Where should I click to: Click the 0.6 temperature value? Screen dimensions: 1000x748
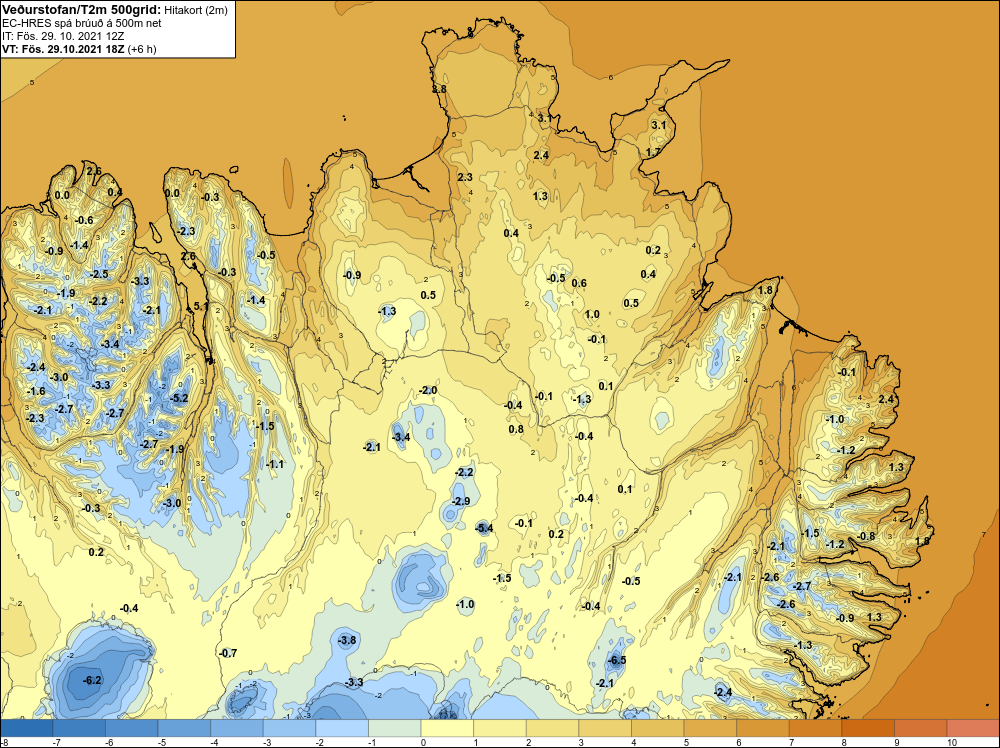579,283
